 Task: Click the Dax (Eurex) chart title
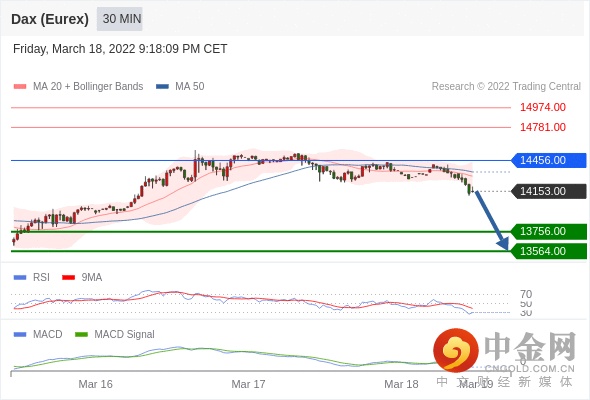[x=50, y=19]
